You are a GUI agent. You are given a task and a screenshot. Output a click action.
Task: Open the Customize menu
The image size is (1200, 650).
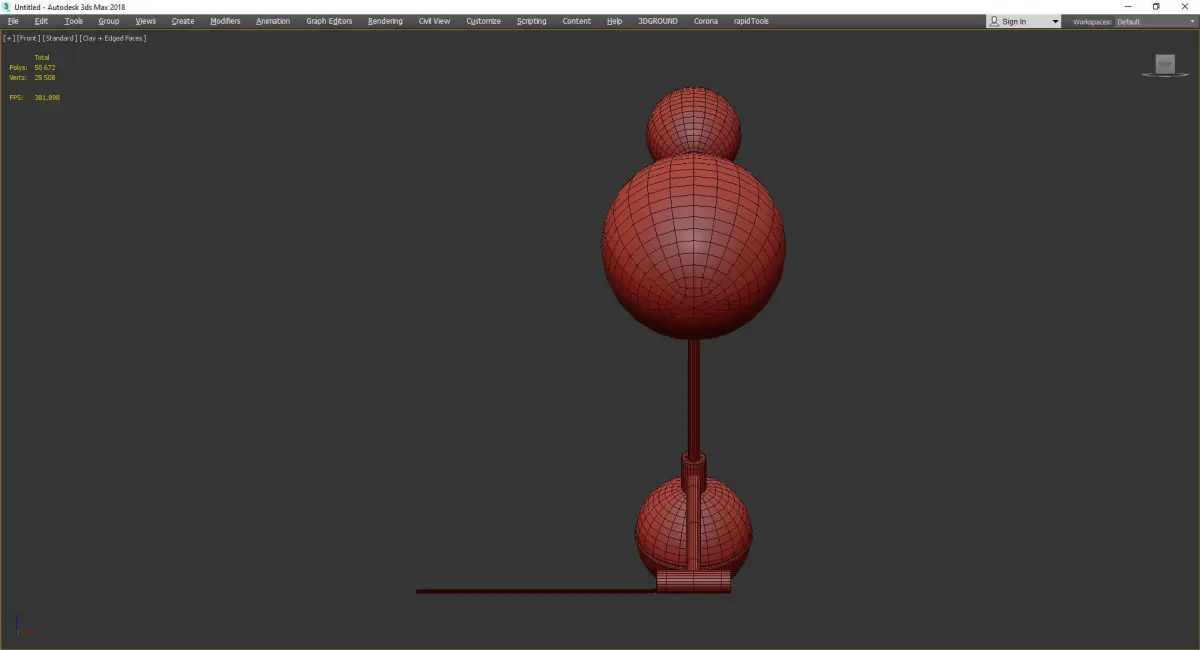484,21
